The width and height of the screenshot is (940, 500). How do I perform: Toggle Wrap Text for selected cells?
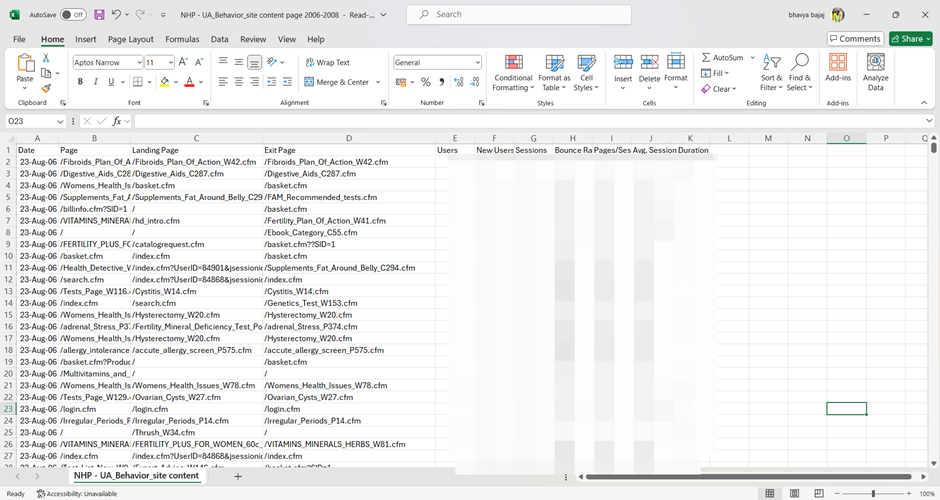coord(327,62)
